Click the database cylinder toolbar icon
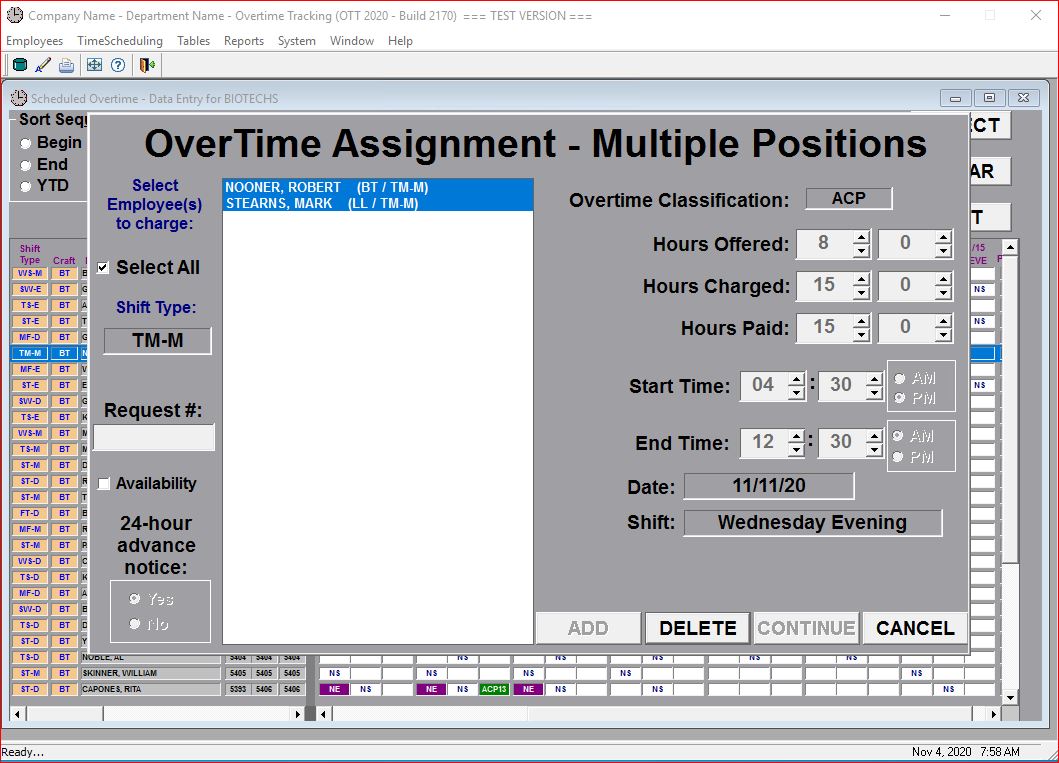 [x=20, y=65]
